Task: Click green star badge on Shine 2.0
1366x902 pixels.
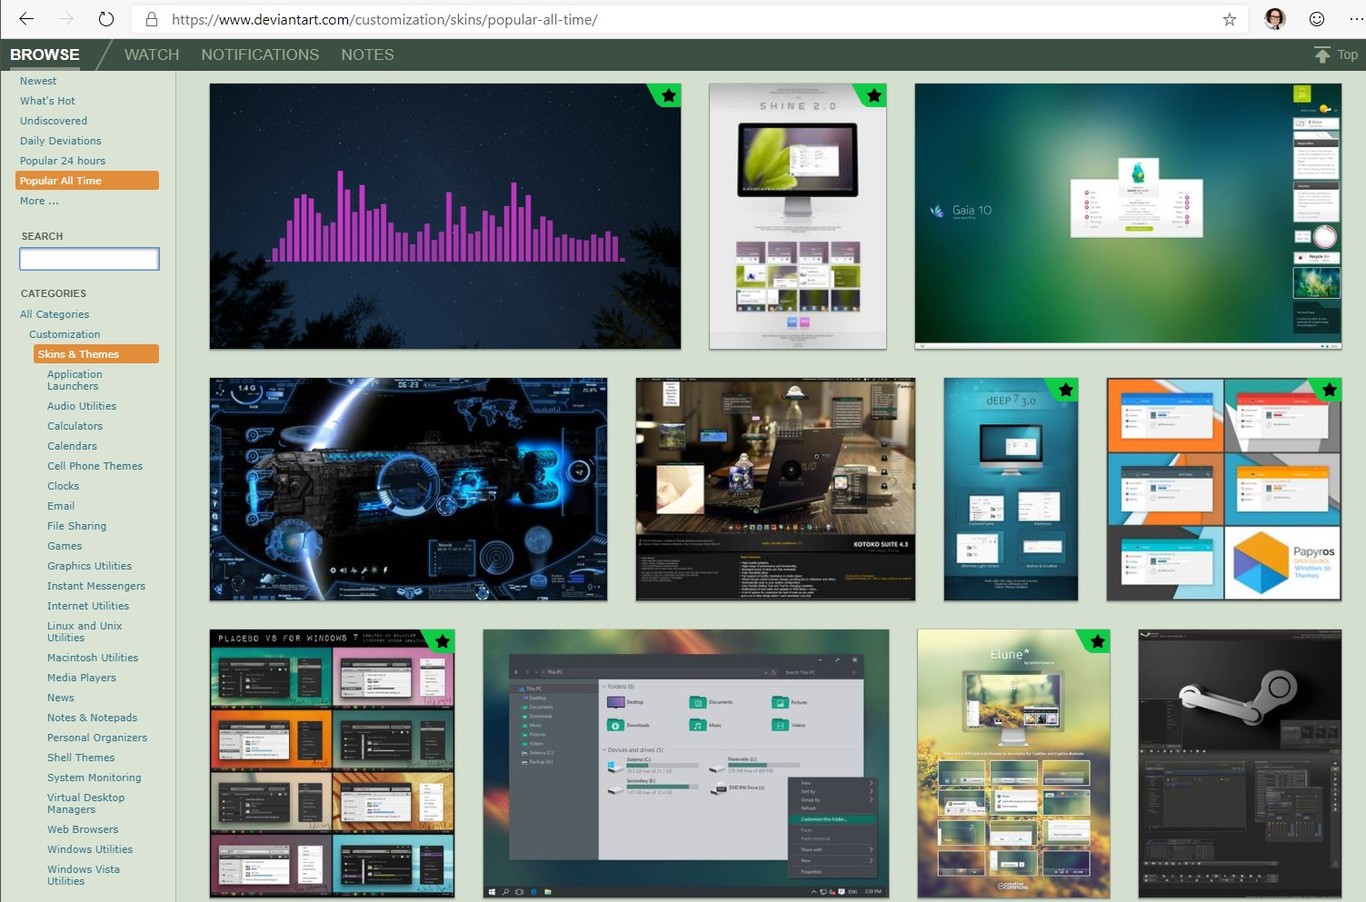Action: [x=874, y=95]
